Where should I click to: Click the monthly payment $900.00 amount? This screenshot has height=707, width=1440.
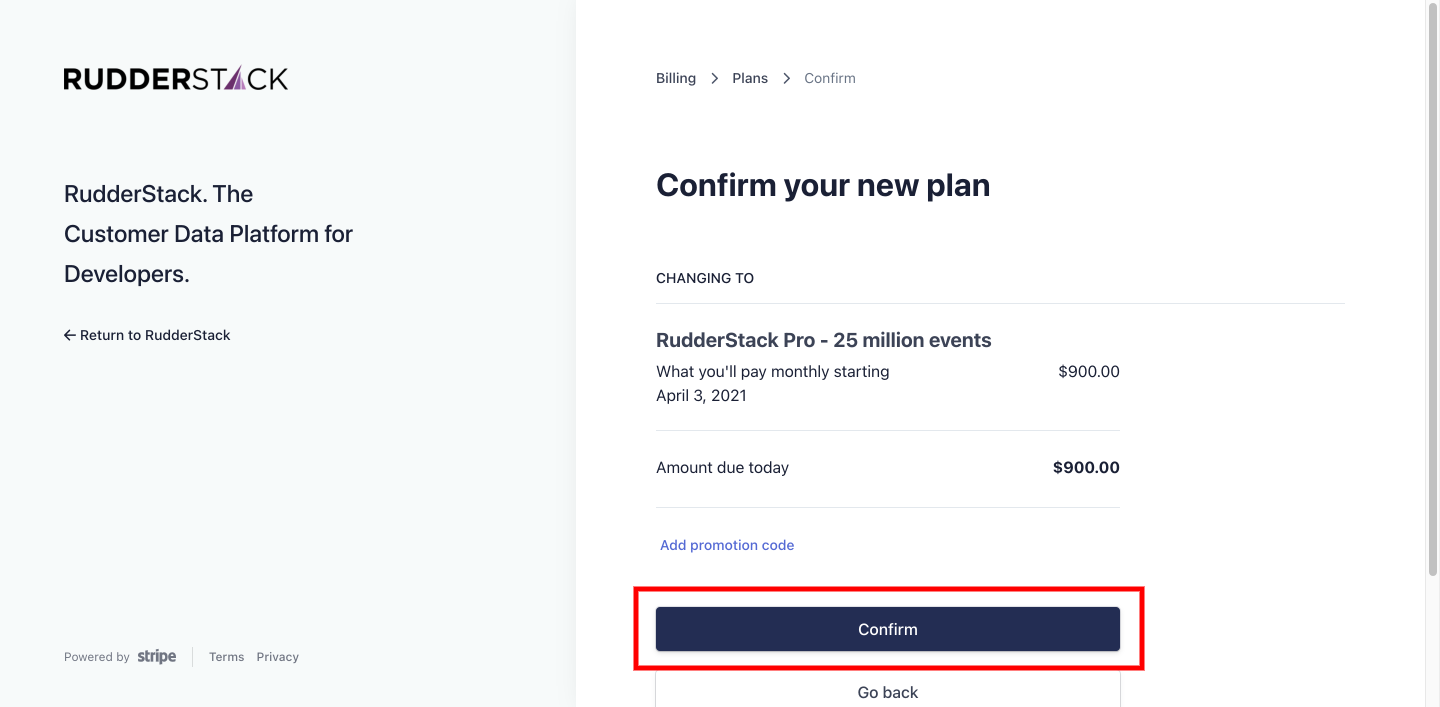coord(1088,371)
